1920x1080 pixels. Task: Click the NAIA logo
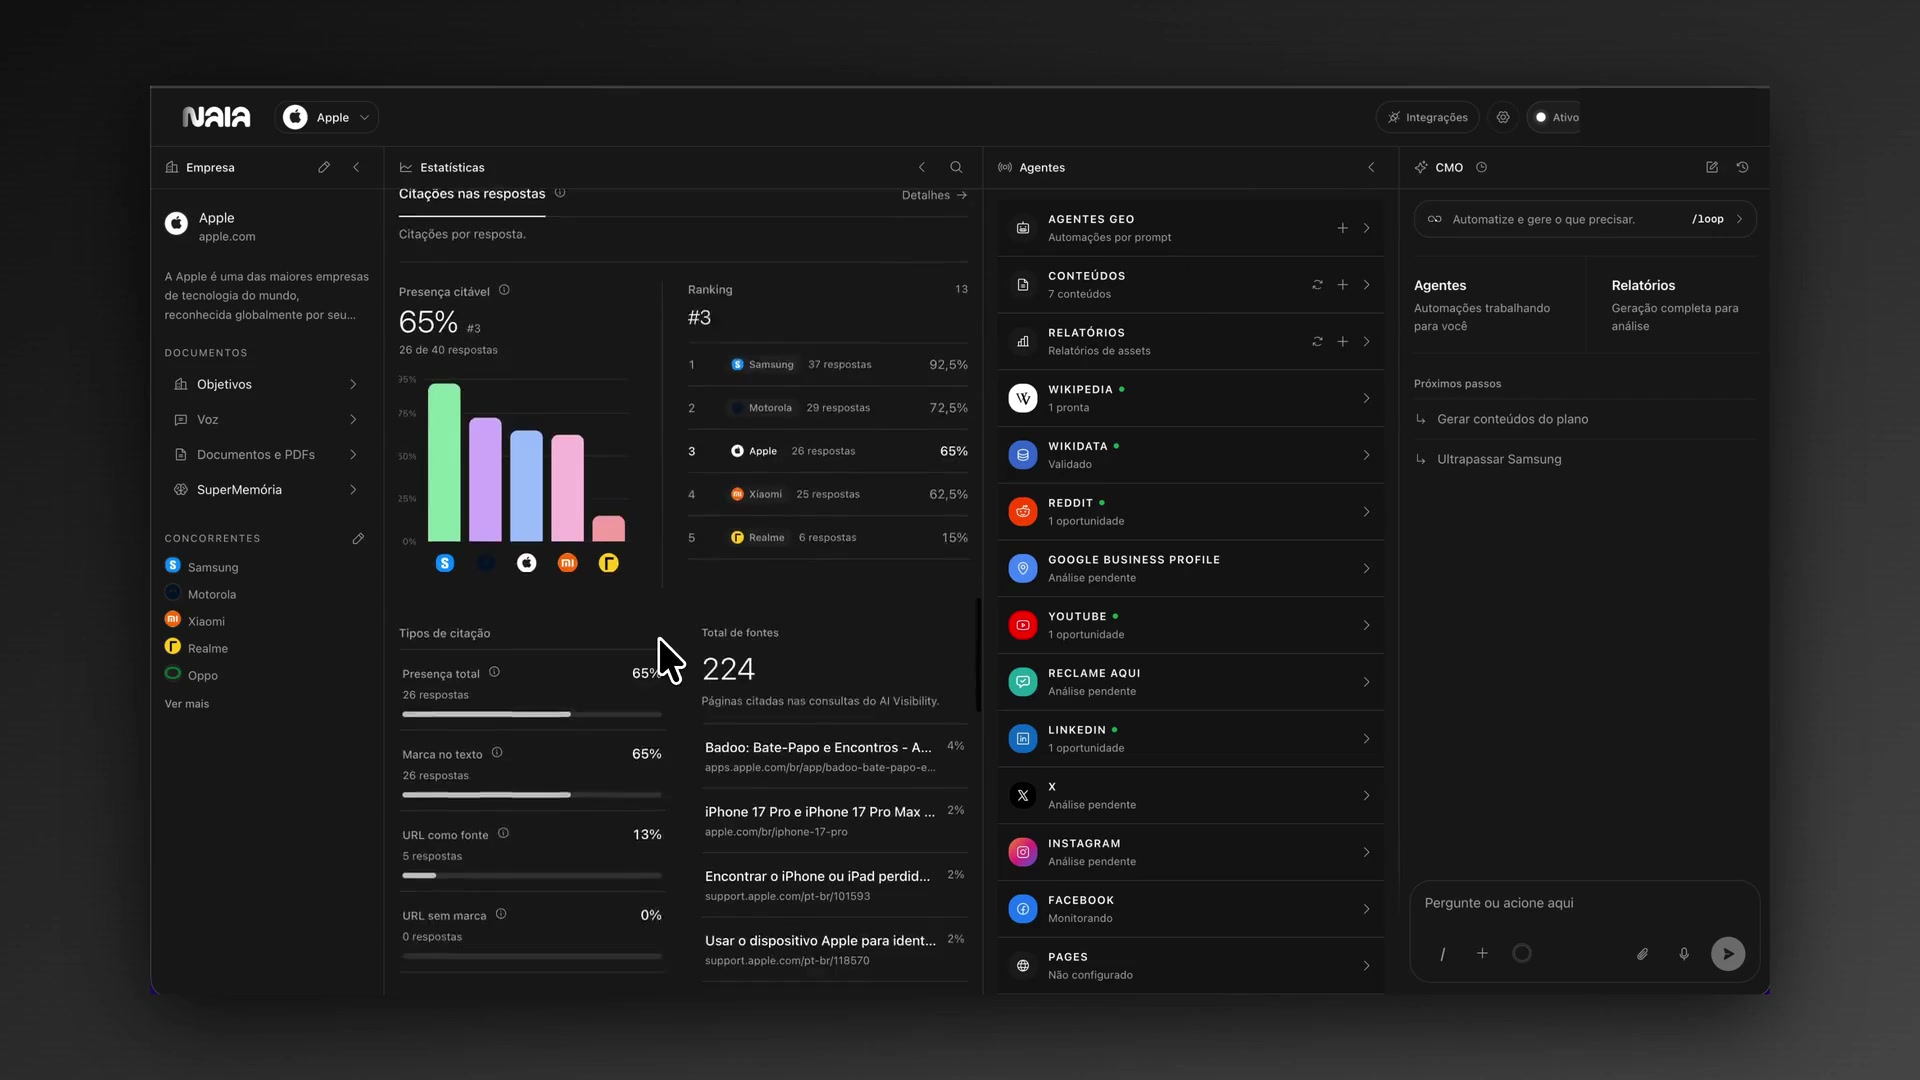[216, 117]
